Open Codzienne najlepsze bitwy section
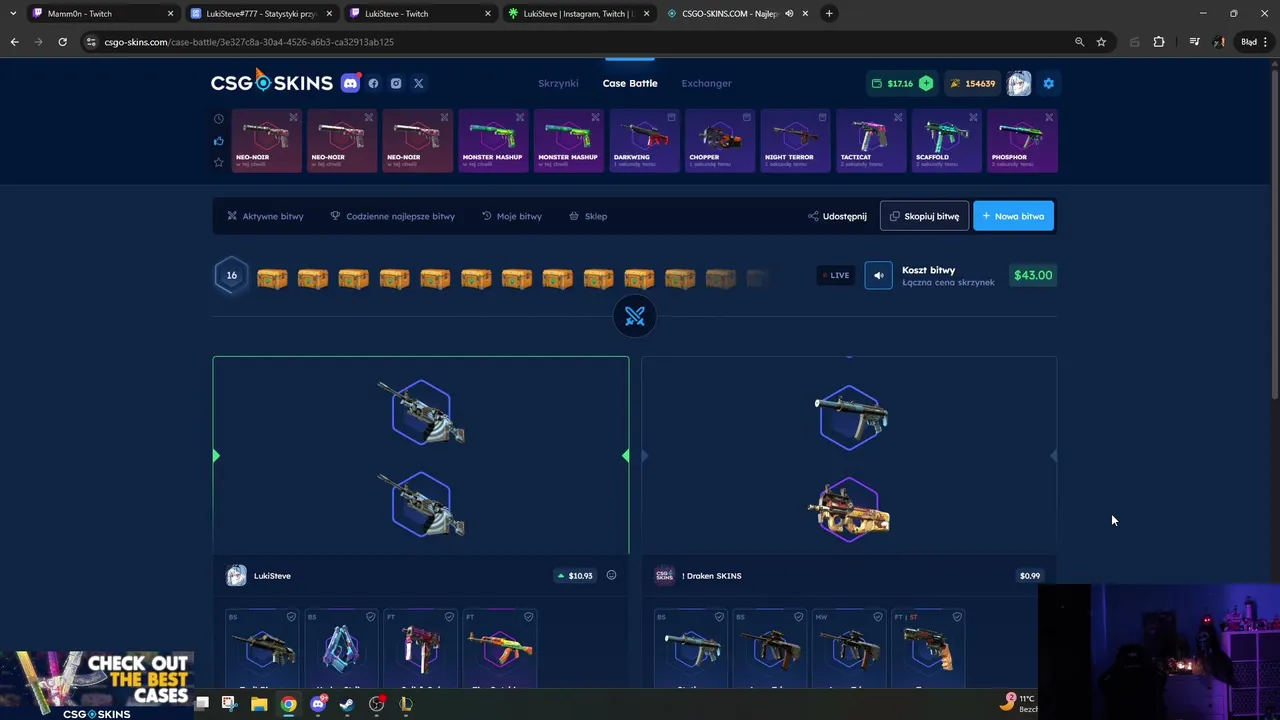This screenshot has height=720, width=1280. pos(392,216)
